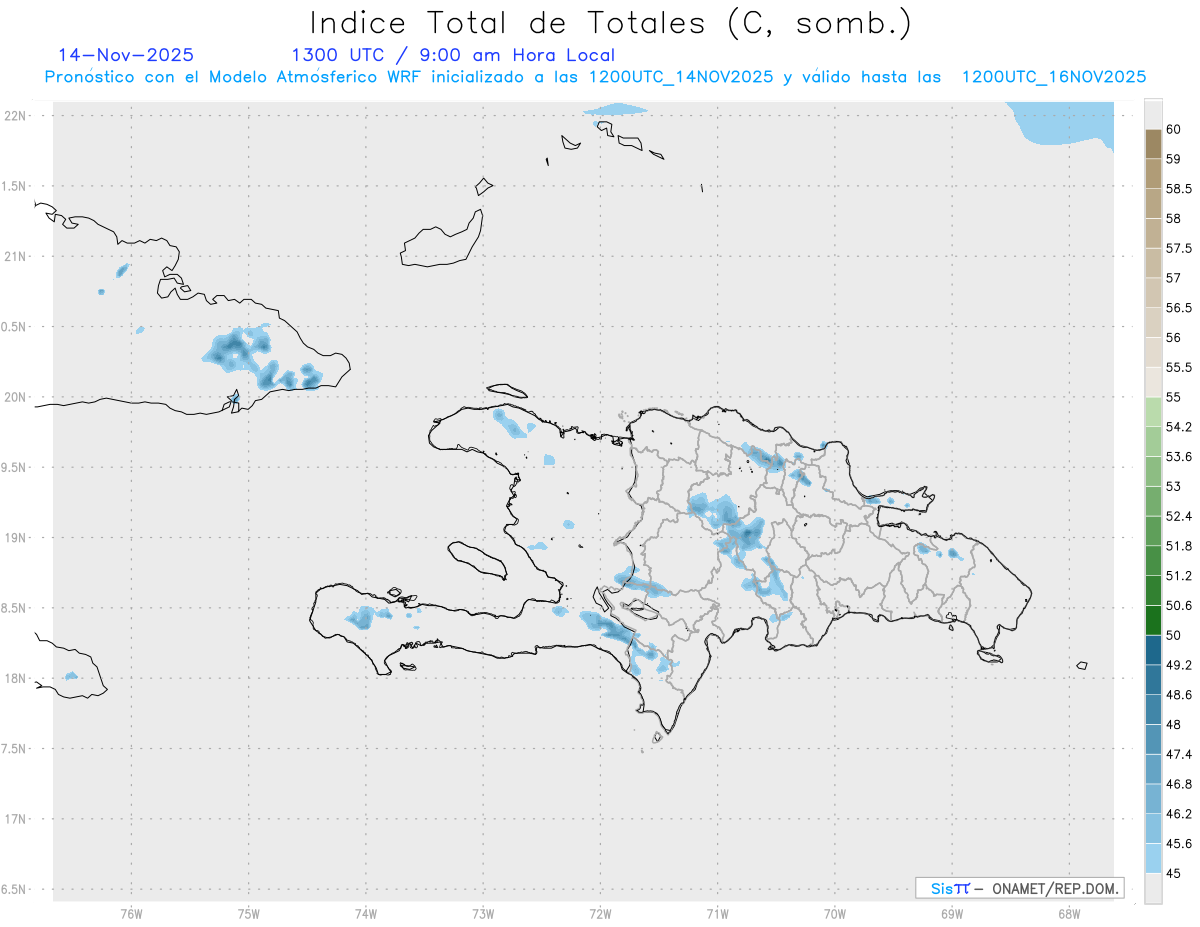This screenshot has height=927, width=1200.
Task: Click the legend value "56.5"
Action: pyautogui.click(x=1179, y=308)
